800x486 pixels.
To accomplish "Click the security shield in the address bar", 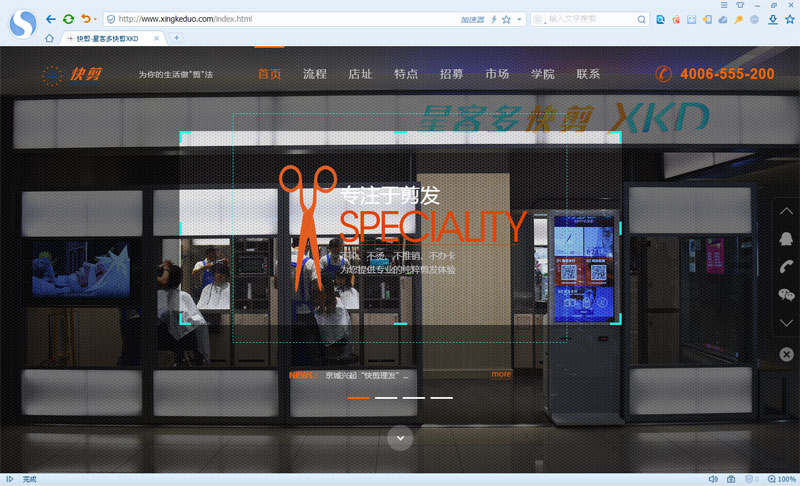I will 111,19.
